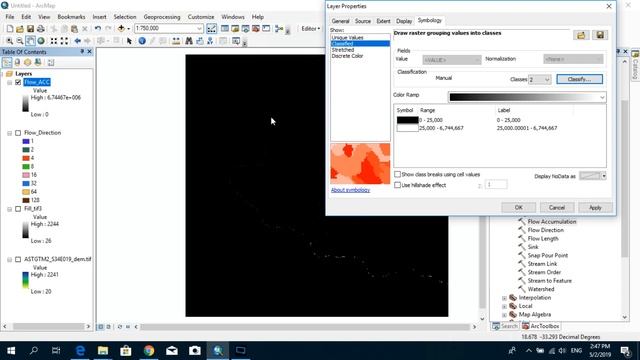Select Stretched in the Show list

(342, 50)
